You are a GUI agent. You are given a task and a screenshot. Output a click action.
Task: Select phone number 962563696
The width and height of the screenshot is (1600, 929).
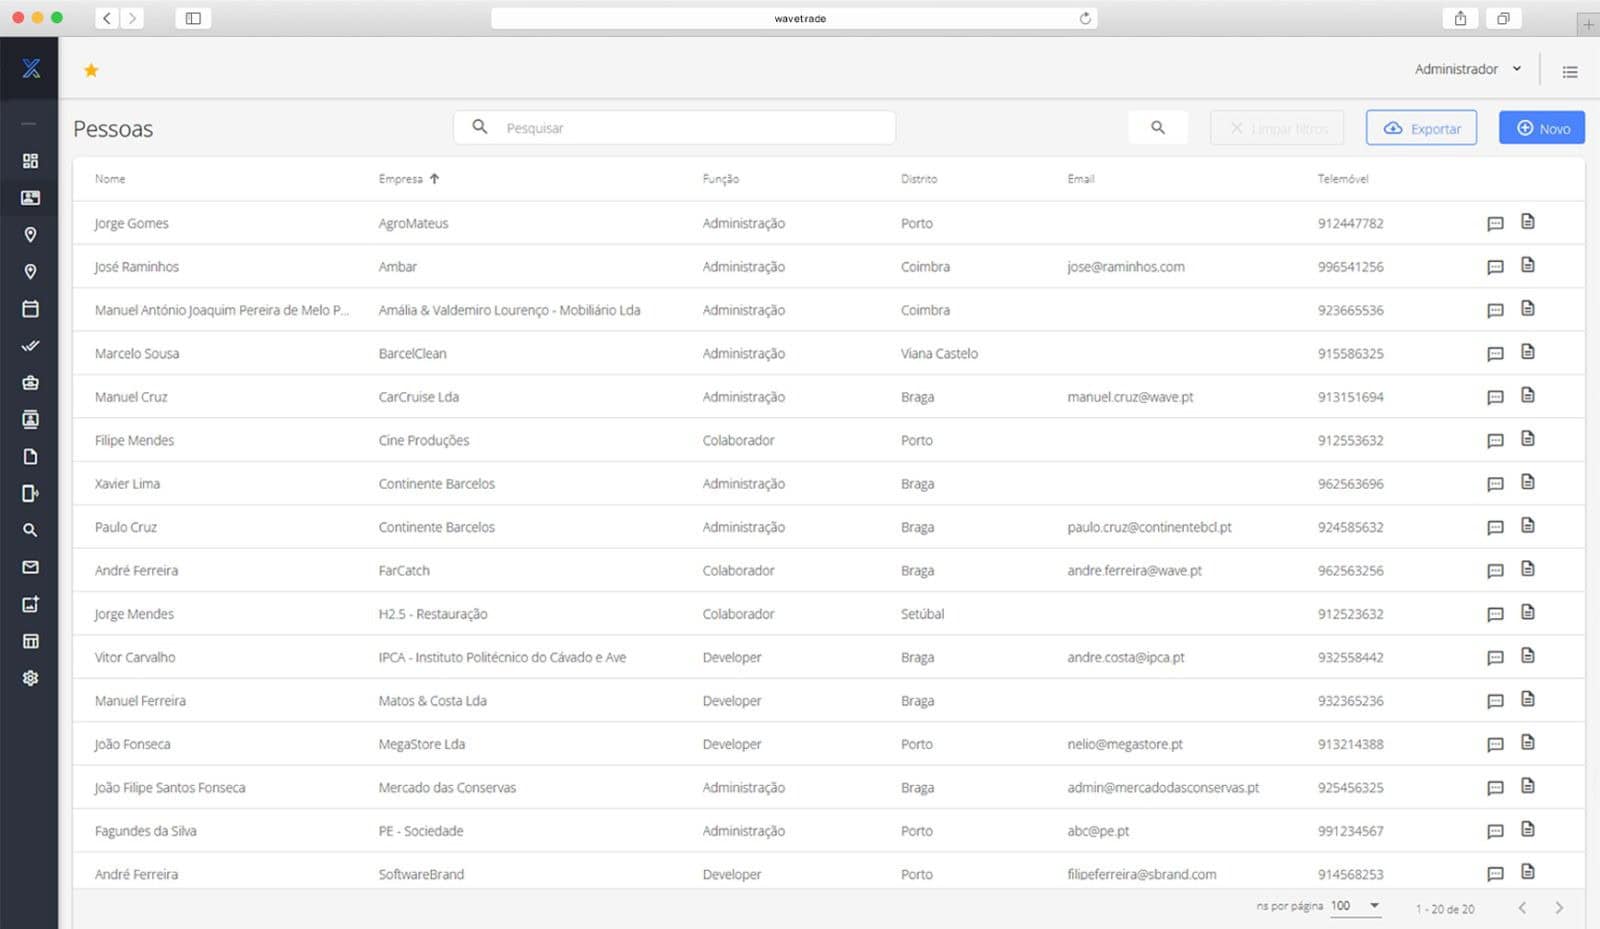click(1351, 484)
